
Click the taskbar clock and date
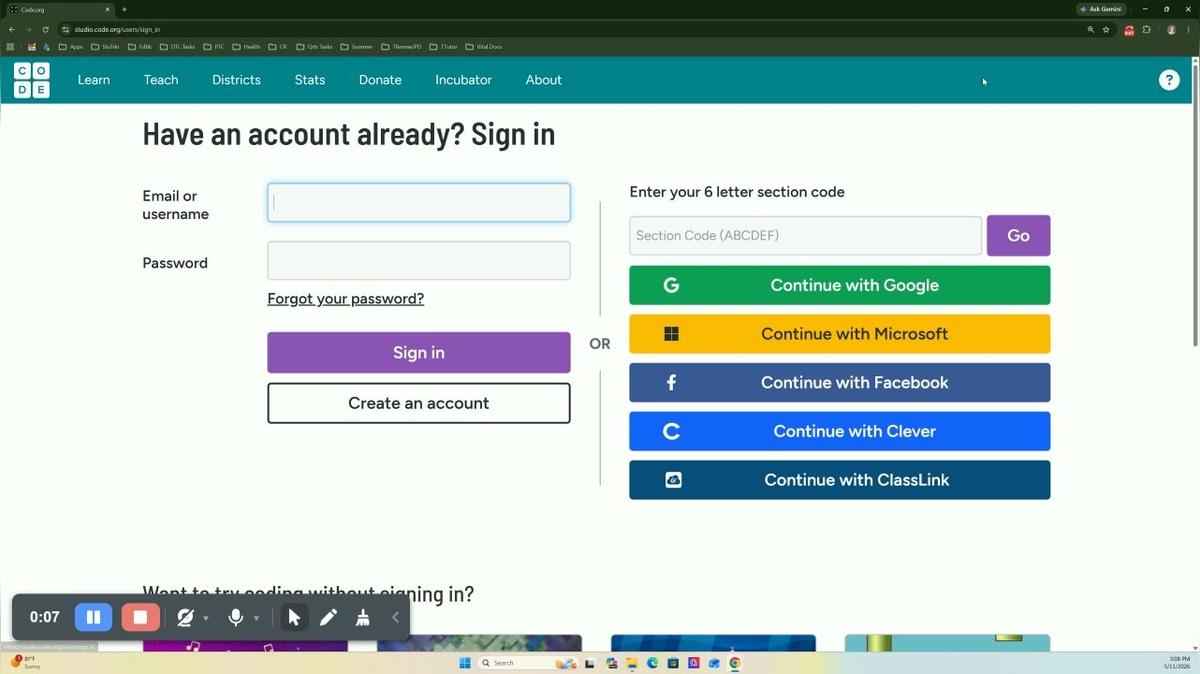point(1176,662)
